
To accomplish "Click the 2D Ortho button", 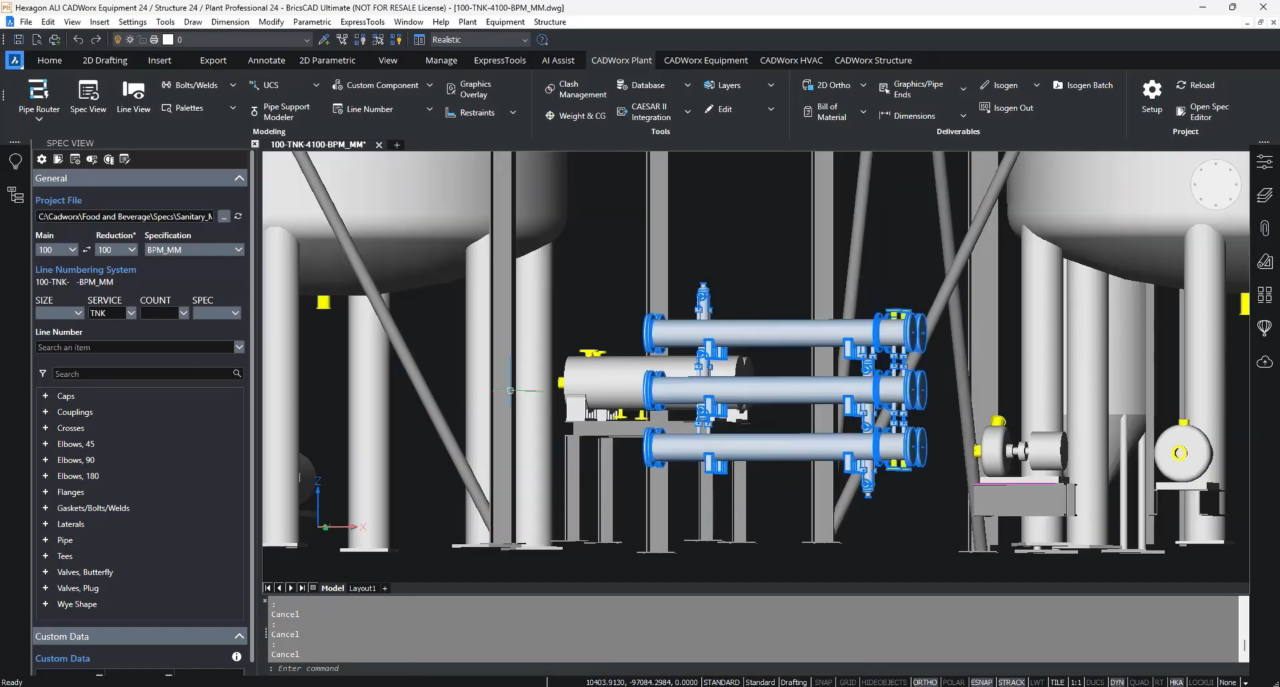I will coord(826,85).
